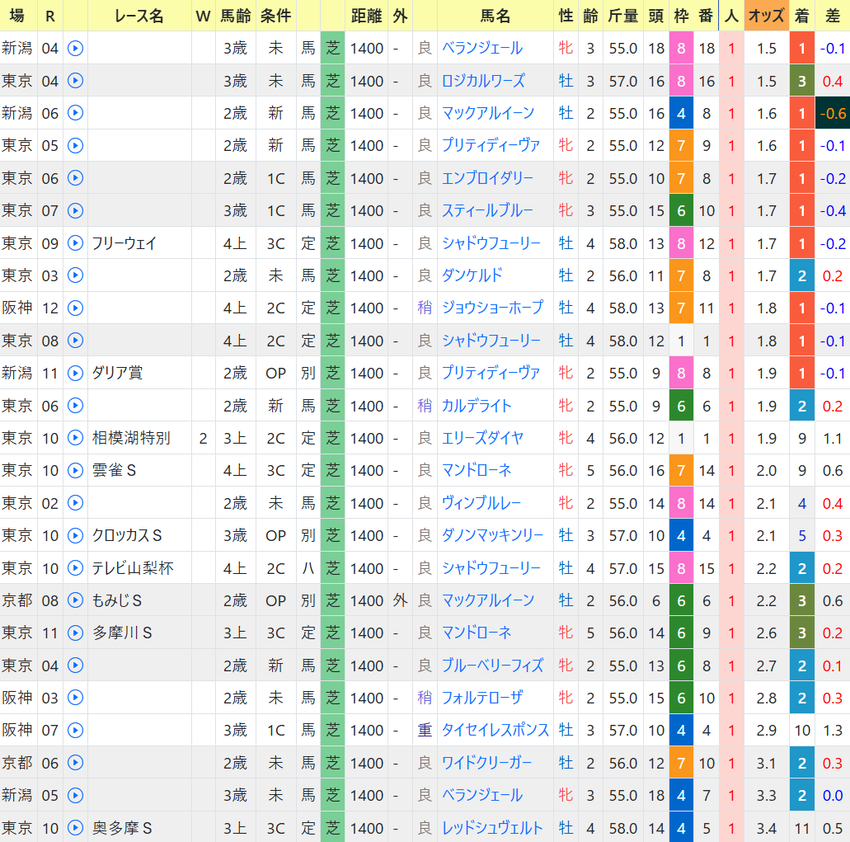Click play icon for ジョウショーホープ row
Screen dimensions: 850x842
pyautogui.click(x=75, y=308)
